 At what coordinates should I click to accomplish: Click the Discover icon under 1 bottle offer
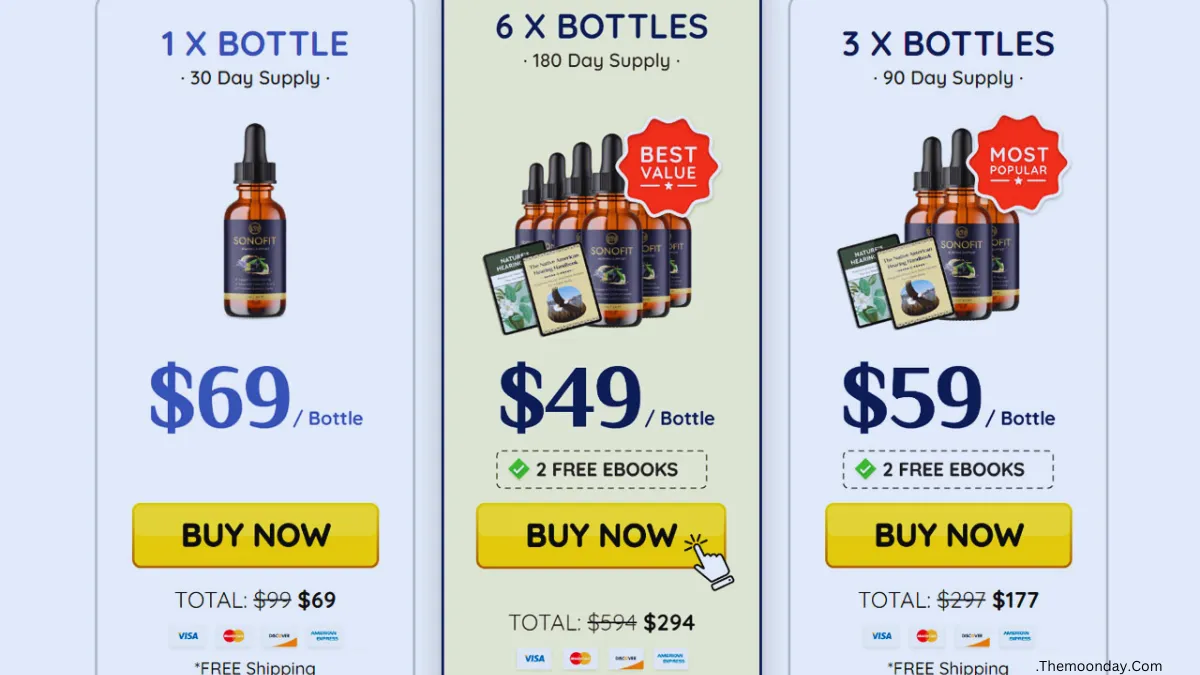[x=280, y=636]
